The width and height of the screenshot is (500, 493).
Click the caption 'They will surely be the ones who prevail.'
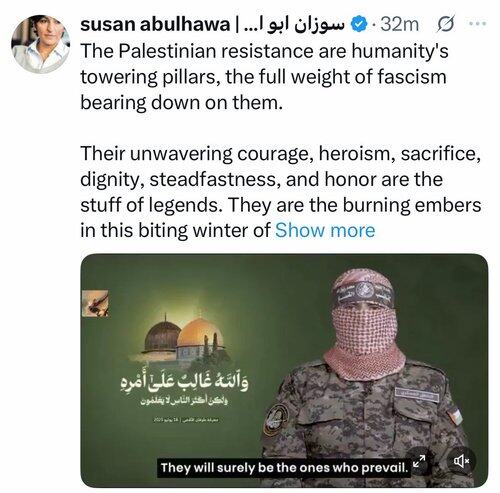tap(284, 468)
